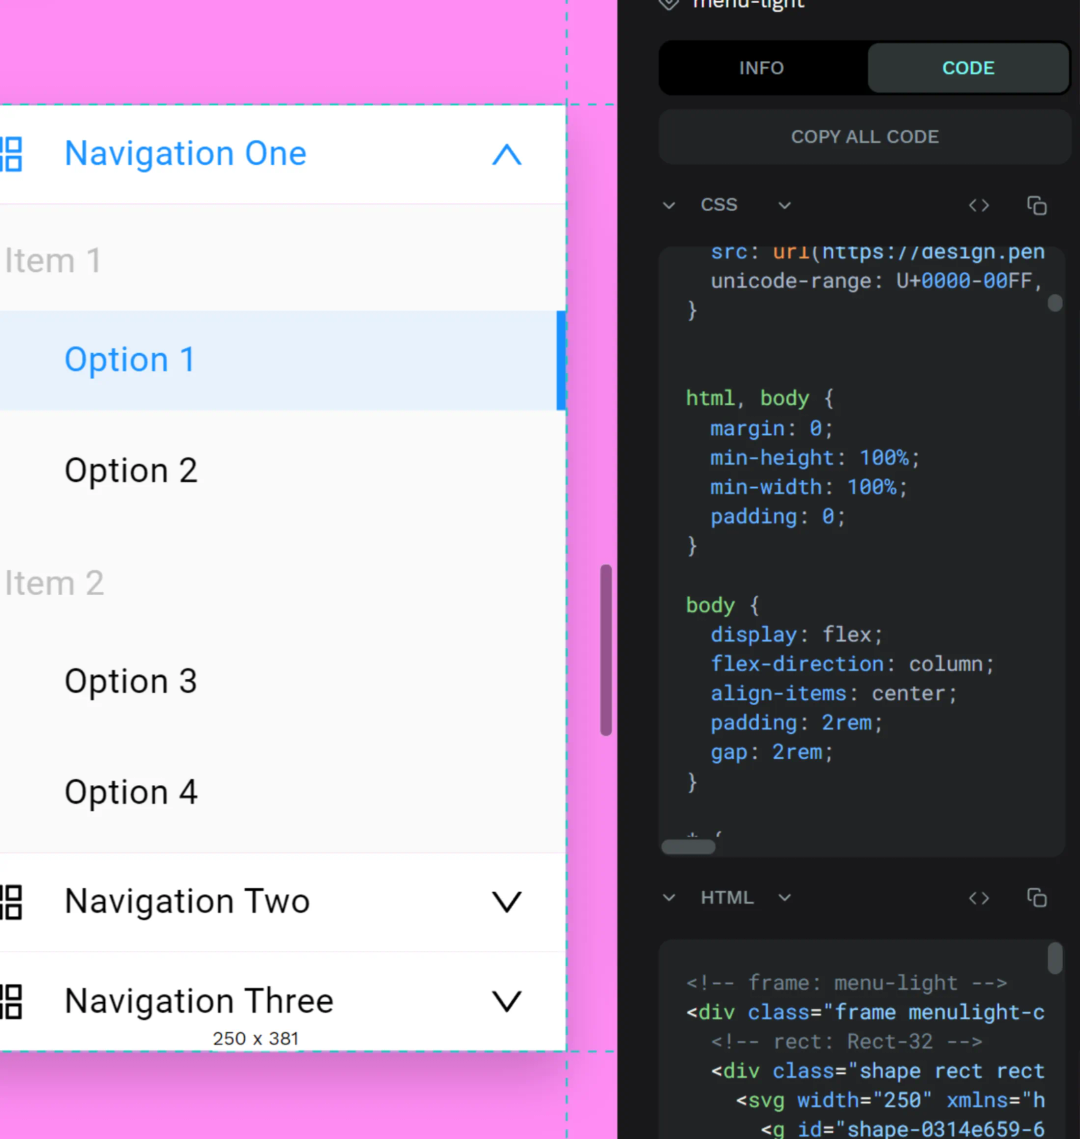Click the angle brackets icon in CSS header

point(979,205)
